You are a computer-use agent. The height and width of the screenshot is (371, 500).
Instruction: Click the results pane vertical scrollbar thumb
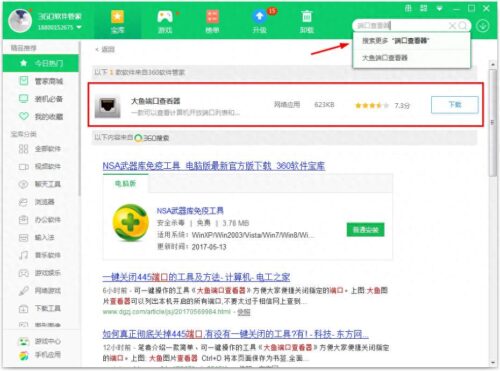(493, 123)
